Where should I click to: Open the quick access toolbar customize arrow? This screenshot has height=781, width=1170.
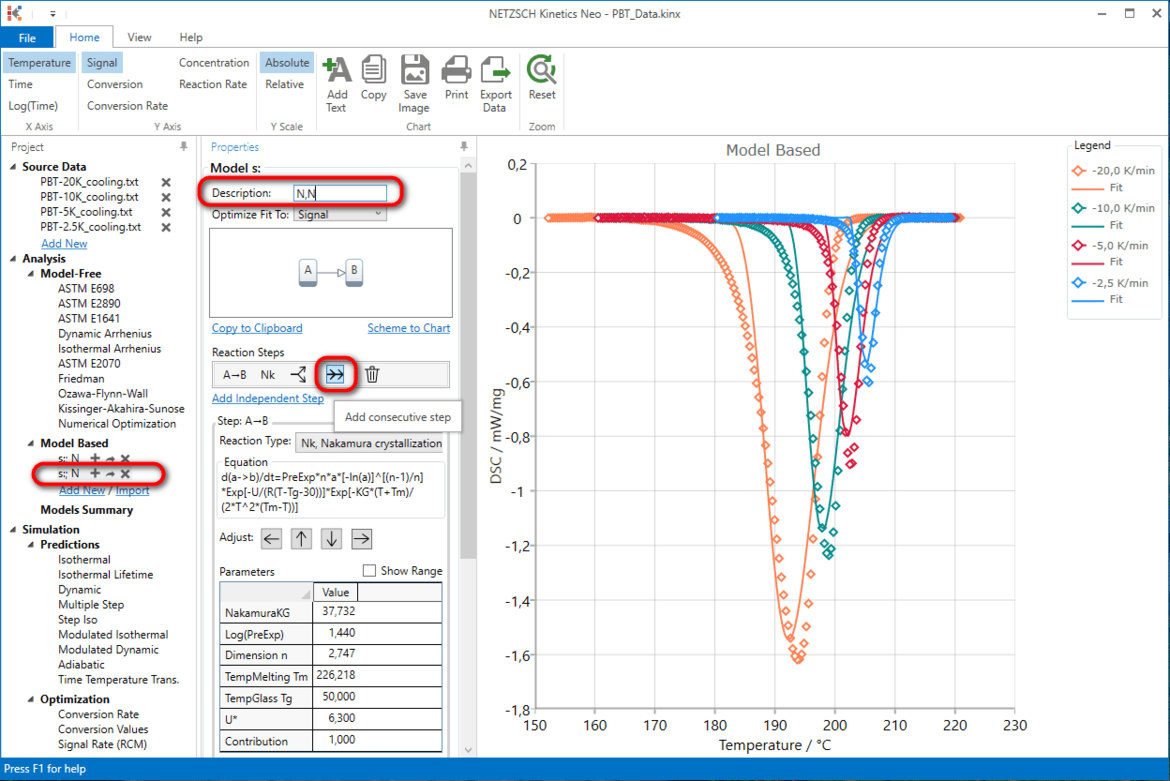(52, 13)
